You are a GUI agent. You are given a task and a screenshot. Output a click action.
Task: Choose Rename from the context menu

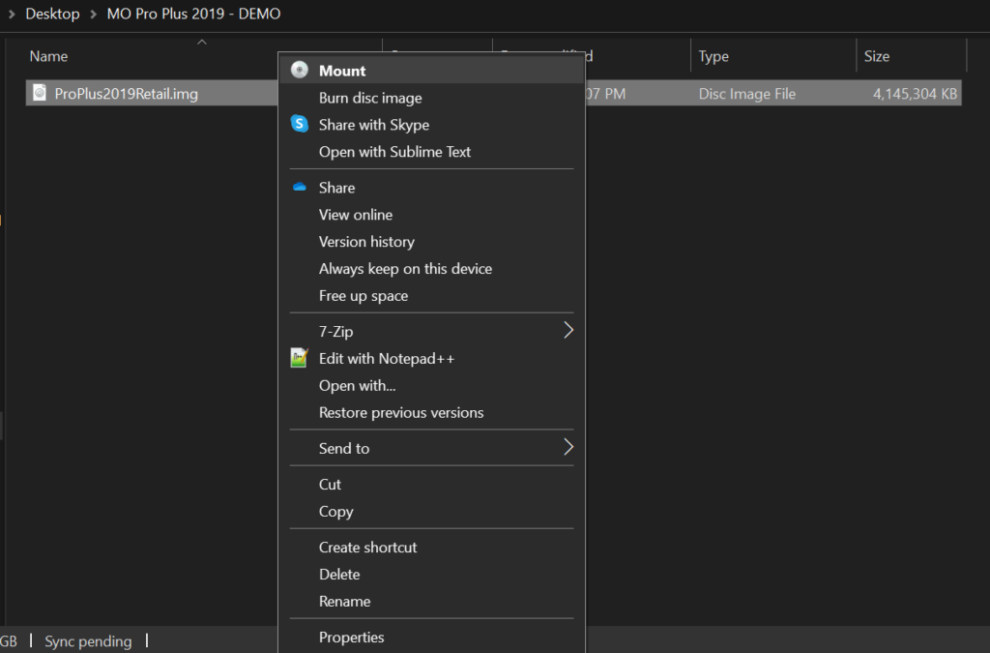tap(343, 600)
